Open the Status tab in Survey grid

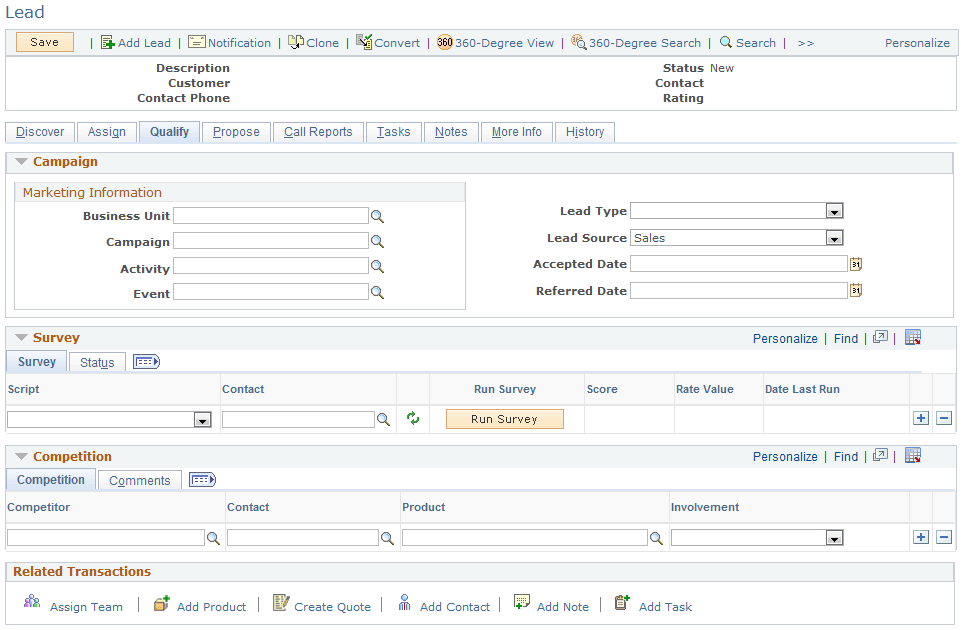(x=97, y=363)
